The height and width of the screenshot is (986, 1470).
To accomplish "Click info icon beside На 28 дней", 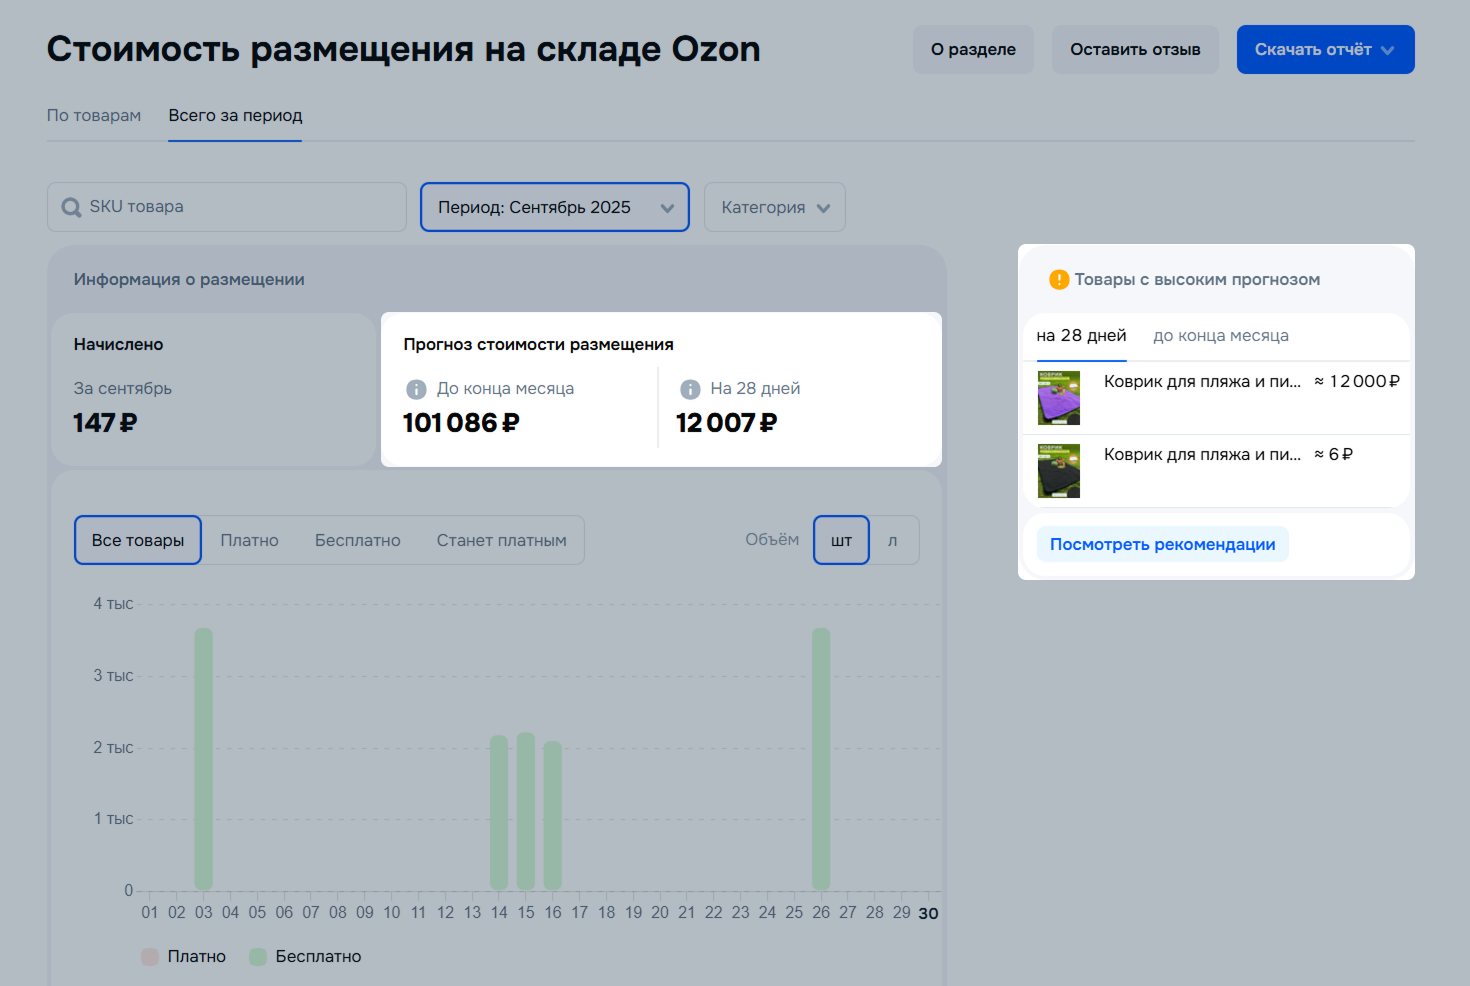I will tap(690, 389).
